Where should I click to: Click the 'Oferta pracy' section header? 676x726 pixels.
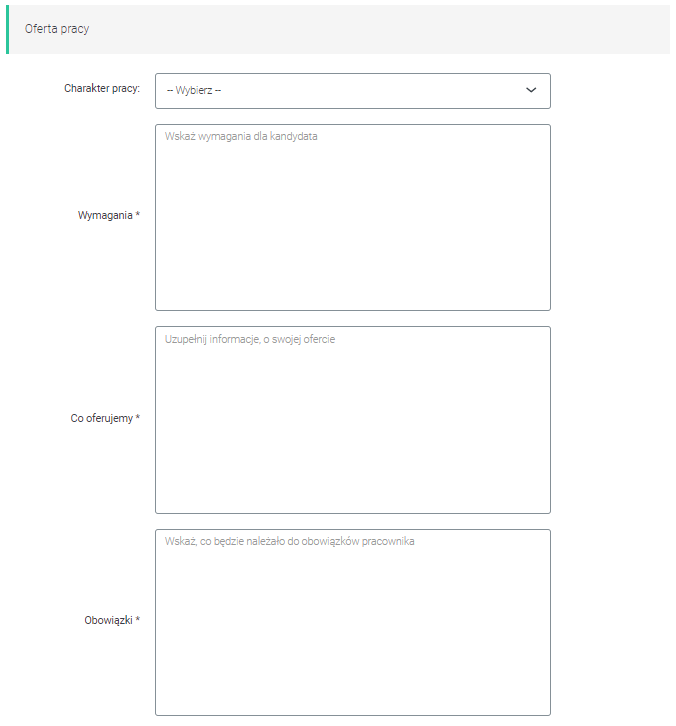[x=57, y=29]
